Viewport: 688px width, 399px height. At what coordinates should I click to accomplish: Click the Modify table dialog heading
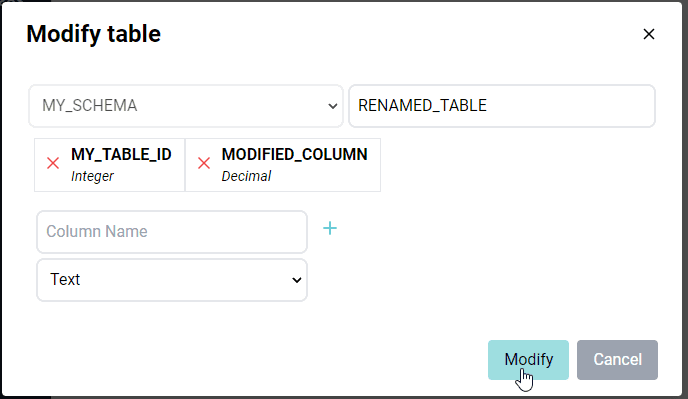coord(93,34)
